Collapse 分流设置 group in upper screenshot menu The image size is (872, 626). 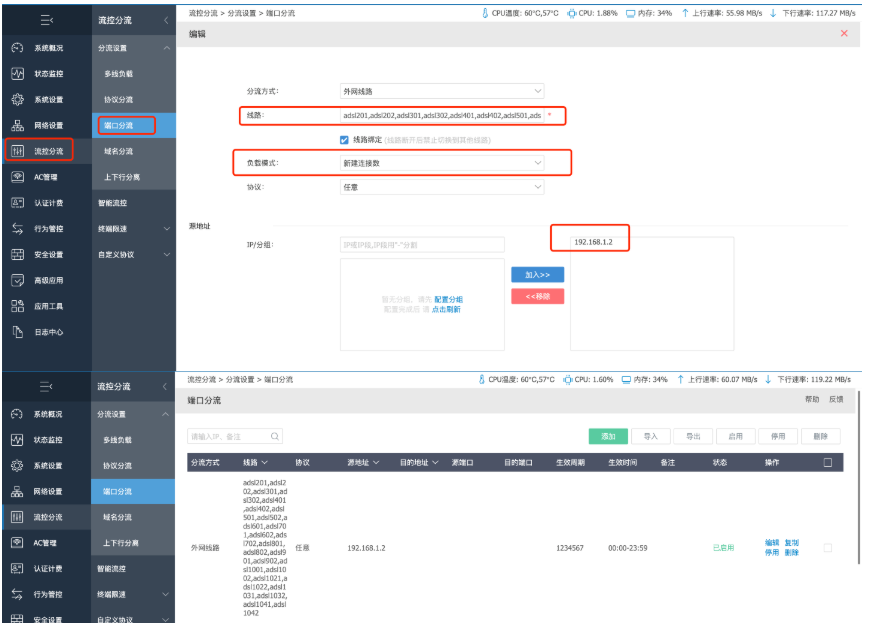click(167, 48)
